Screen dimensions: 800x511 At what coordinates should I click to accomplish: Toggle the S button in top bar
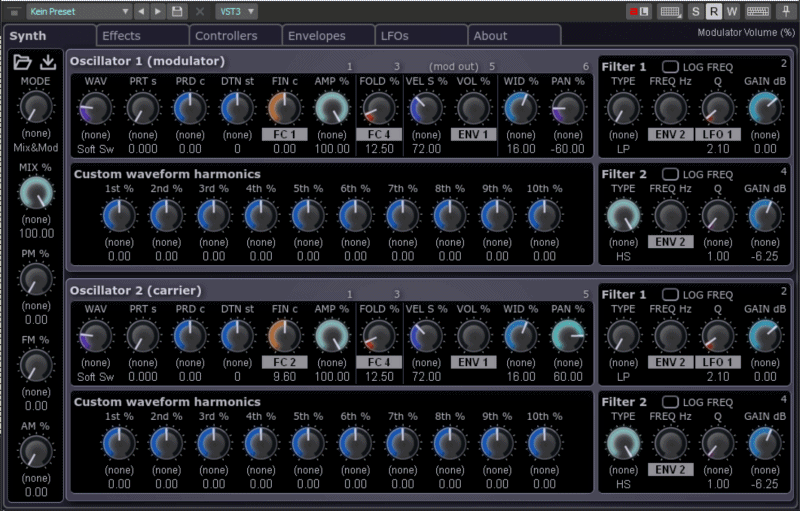[695, 11]
